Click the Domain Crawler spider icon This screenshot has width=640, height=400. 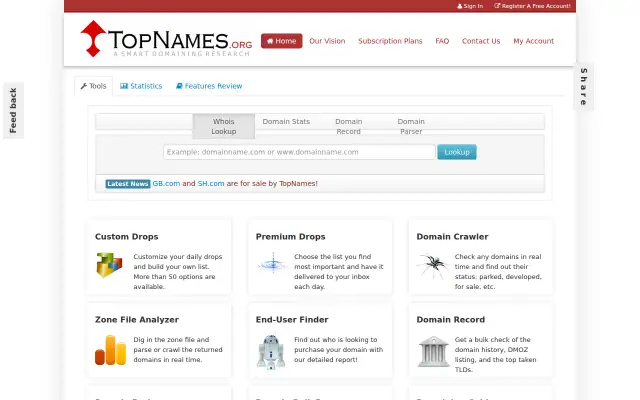433,265
